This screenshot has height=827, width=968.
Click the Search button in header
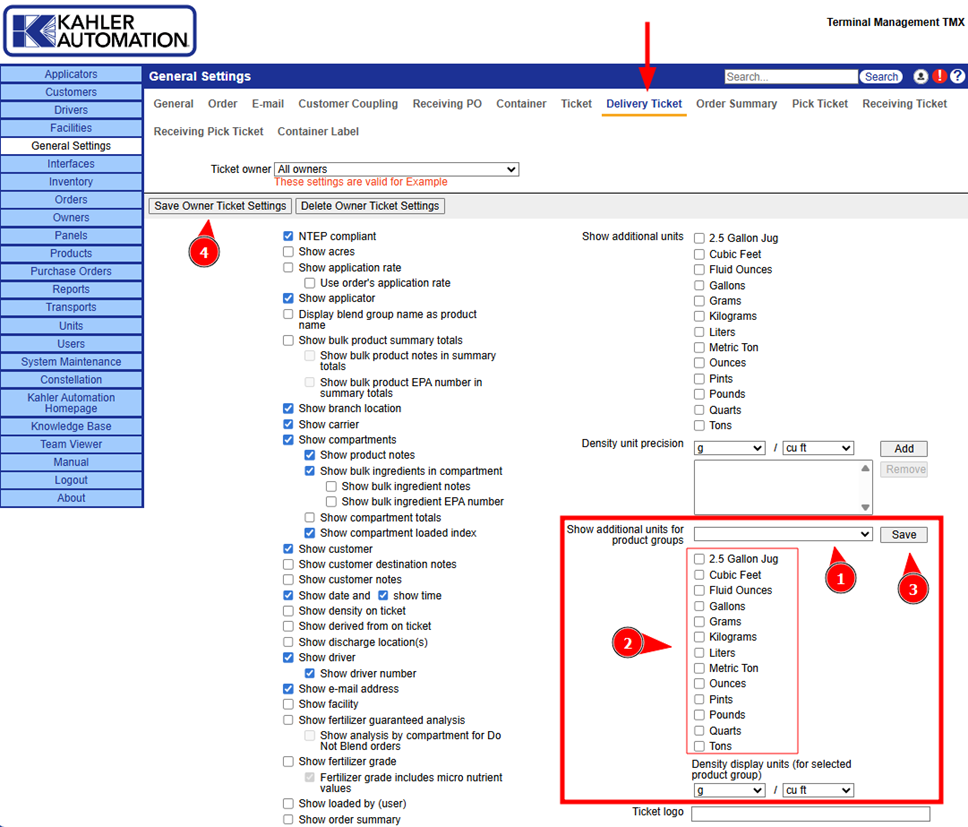881,77
